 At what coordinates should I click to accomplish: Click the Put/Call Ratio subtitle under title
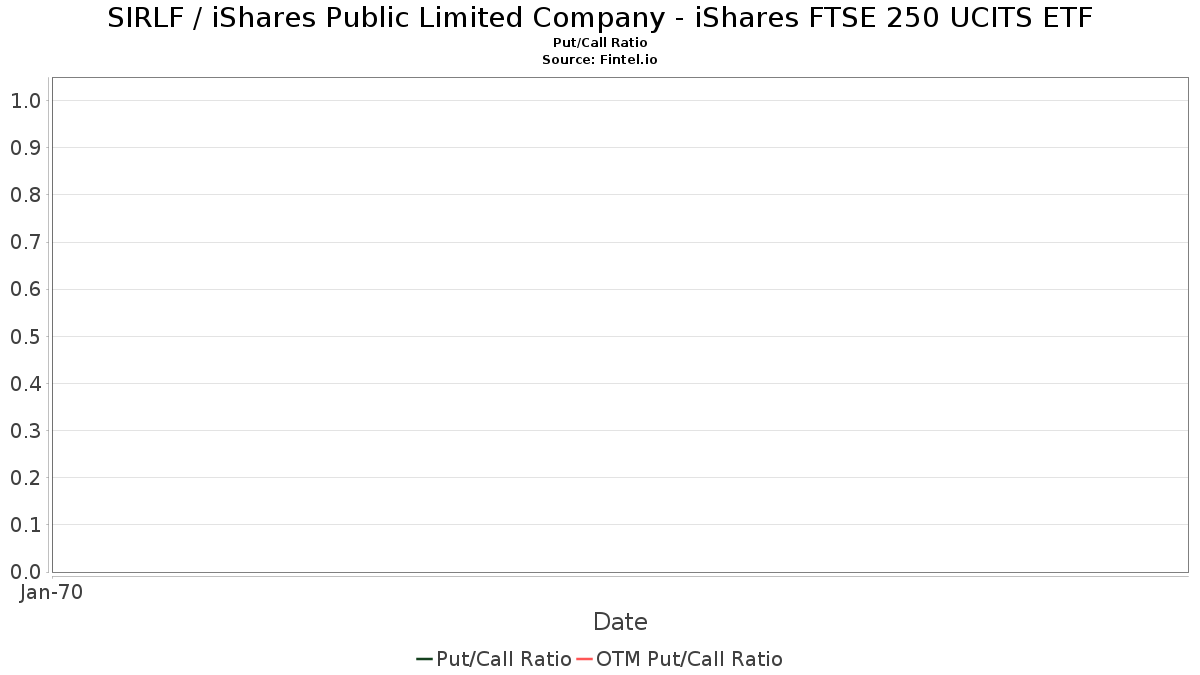pyautogui.click(x=600, y=43)
